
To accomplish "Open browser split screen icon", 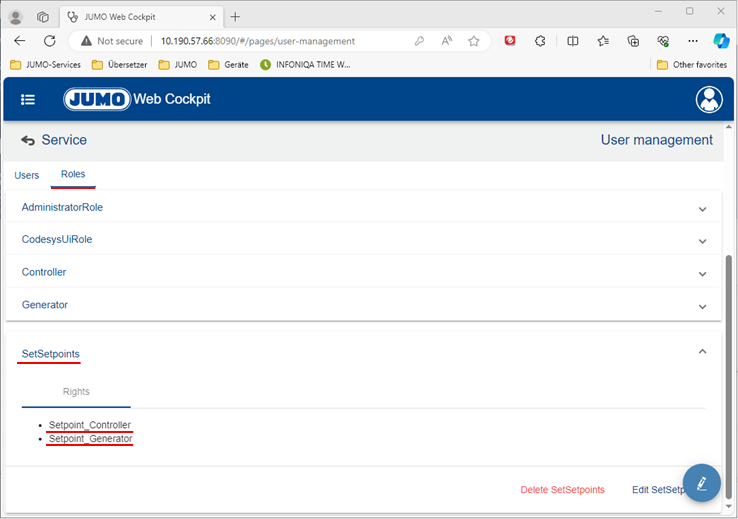I will [573, 41].
